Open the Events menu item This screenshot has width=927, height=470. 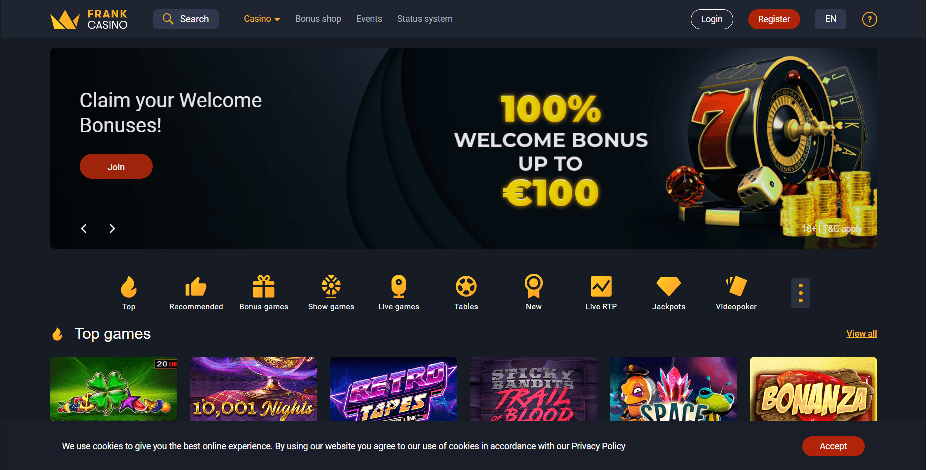[369, 19]
